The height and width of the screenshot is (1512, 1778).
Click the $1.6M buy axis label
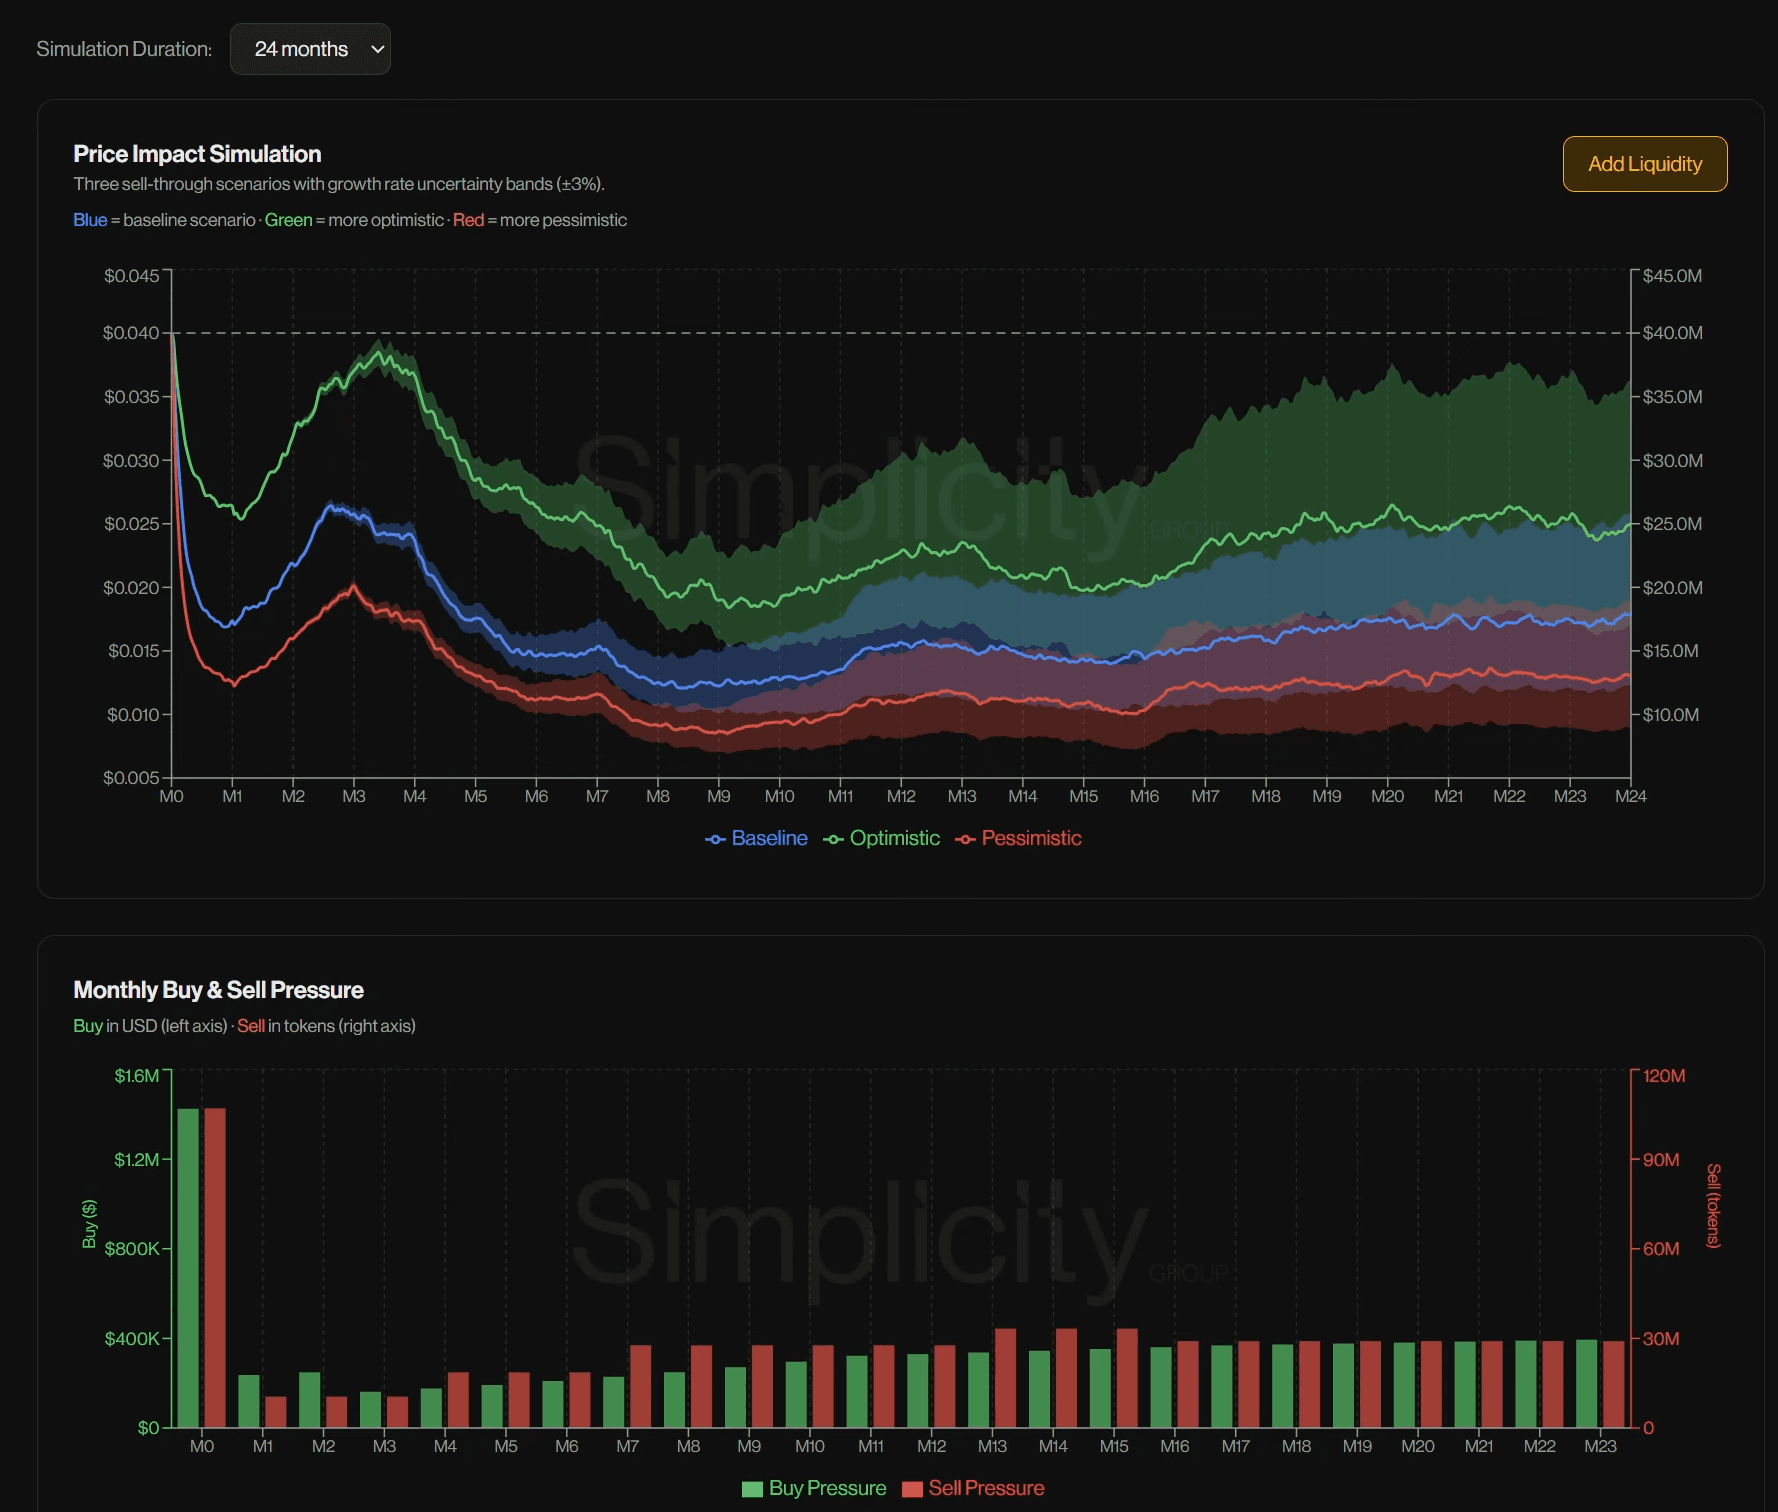pos(137,1076)
